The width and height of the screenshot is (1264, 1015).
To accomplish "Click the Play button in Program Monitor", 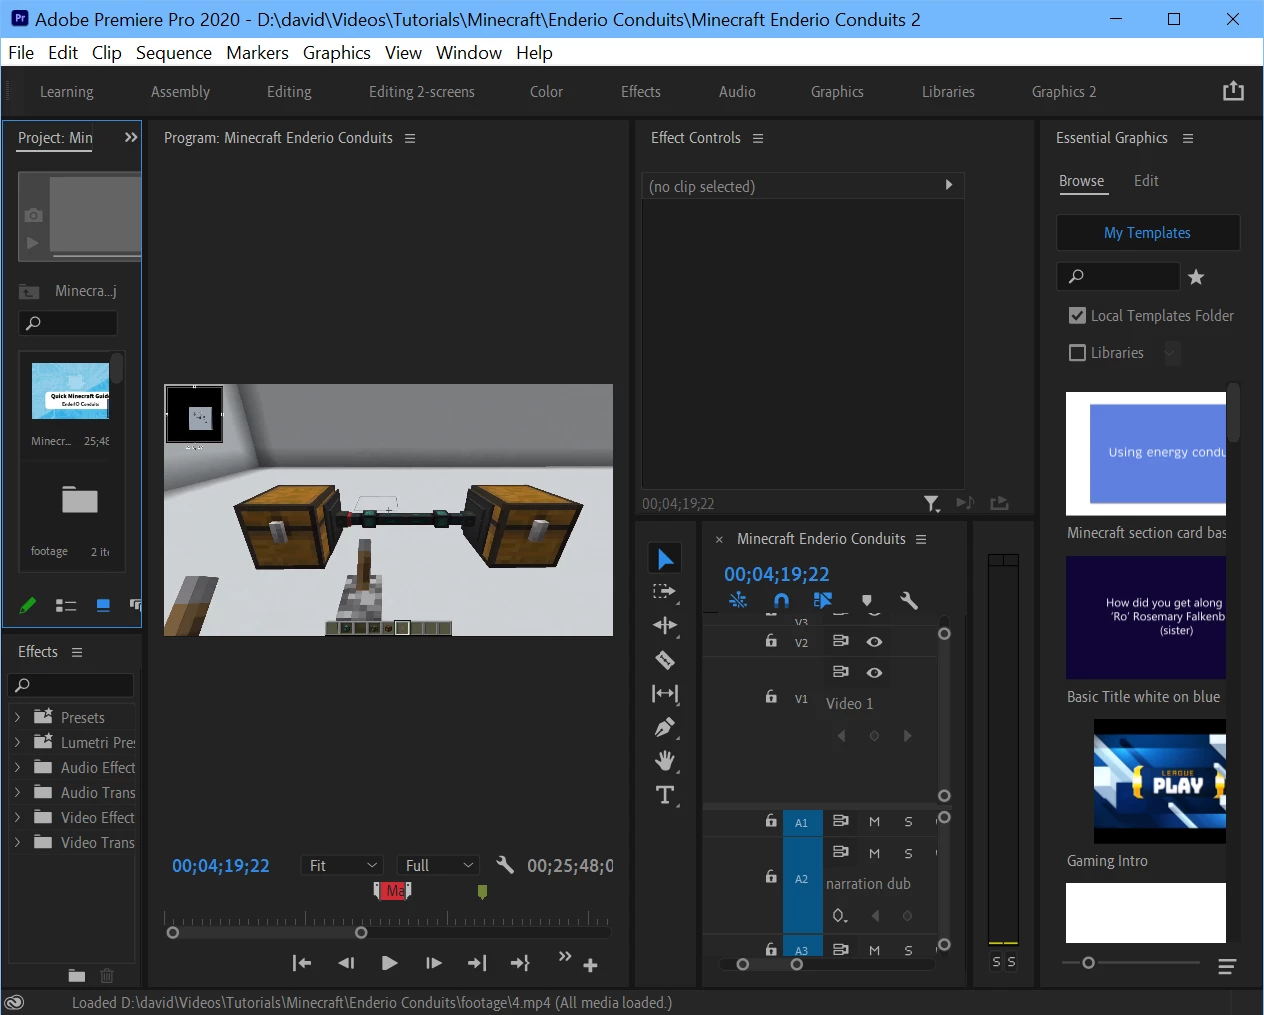I will coord(390,963).
